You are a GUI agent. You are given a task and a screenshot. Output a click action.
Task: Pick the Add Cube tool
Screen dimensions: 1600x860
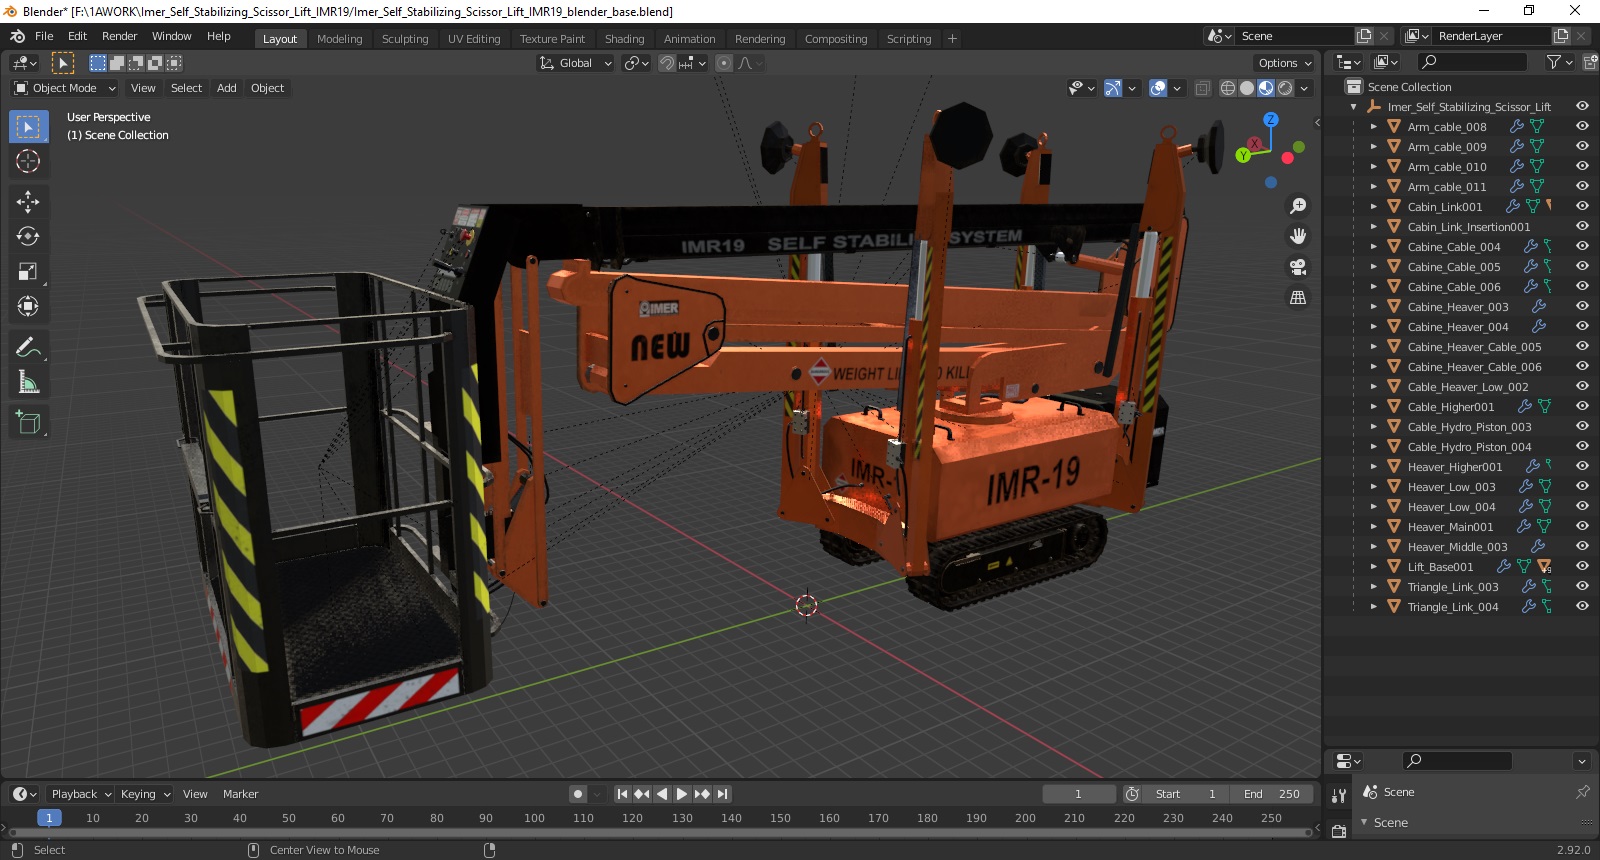(x=28, y=423)
